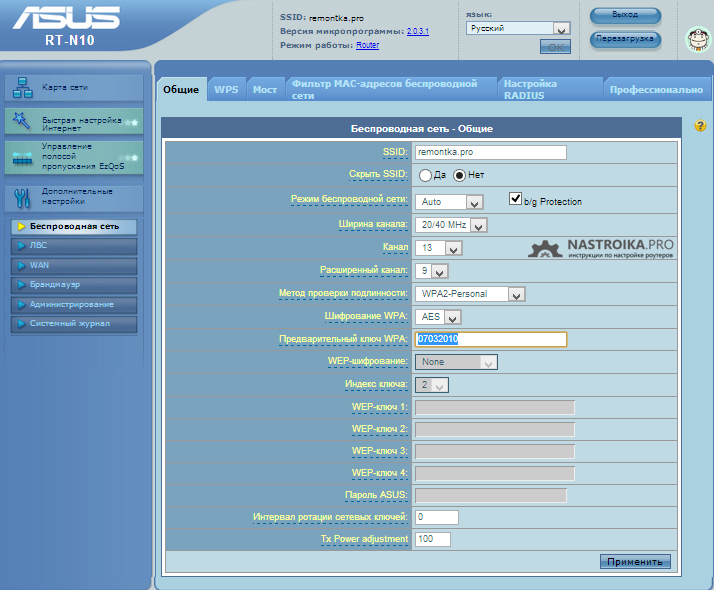The height and width of the screenshot is (590, 714).
Task: Click the Tx Power adjustment label
Action: tap(364, 539)
